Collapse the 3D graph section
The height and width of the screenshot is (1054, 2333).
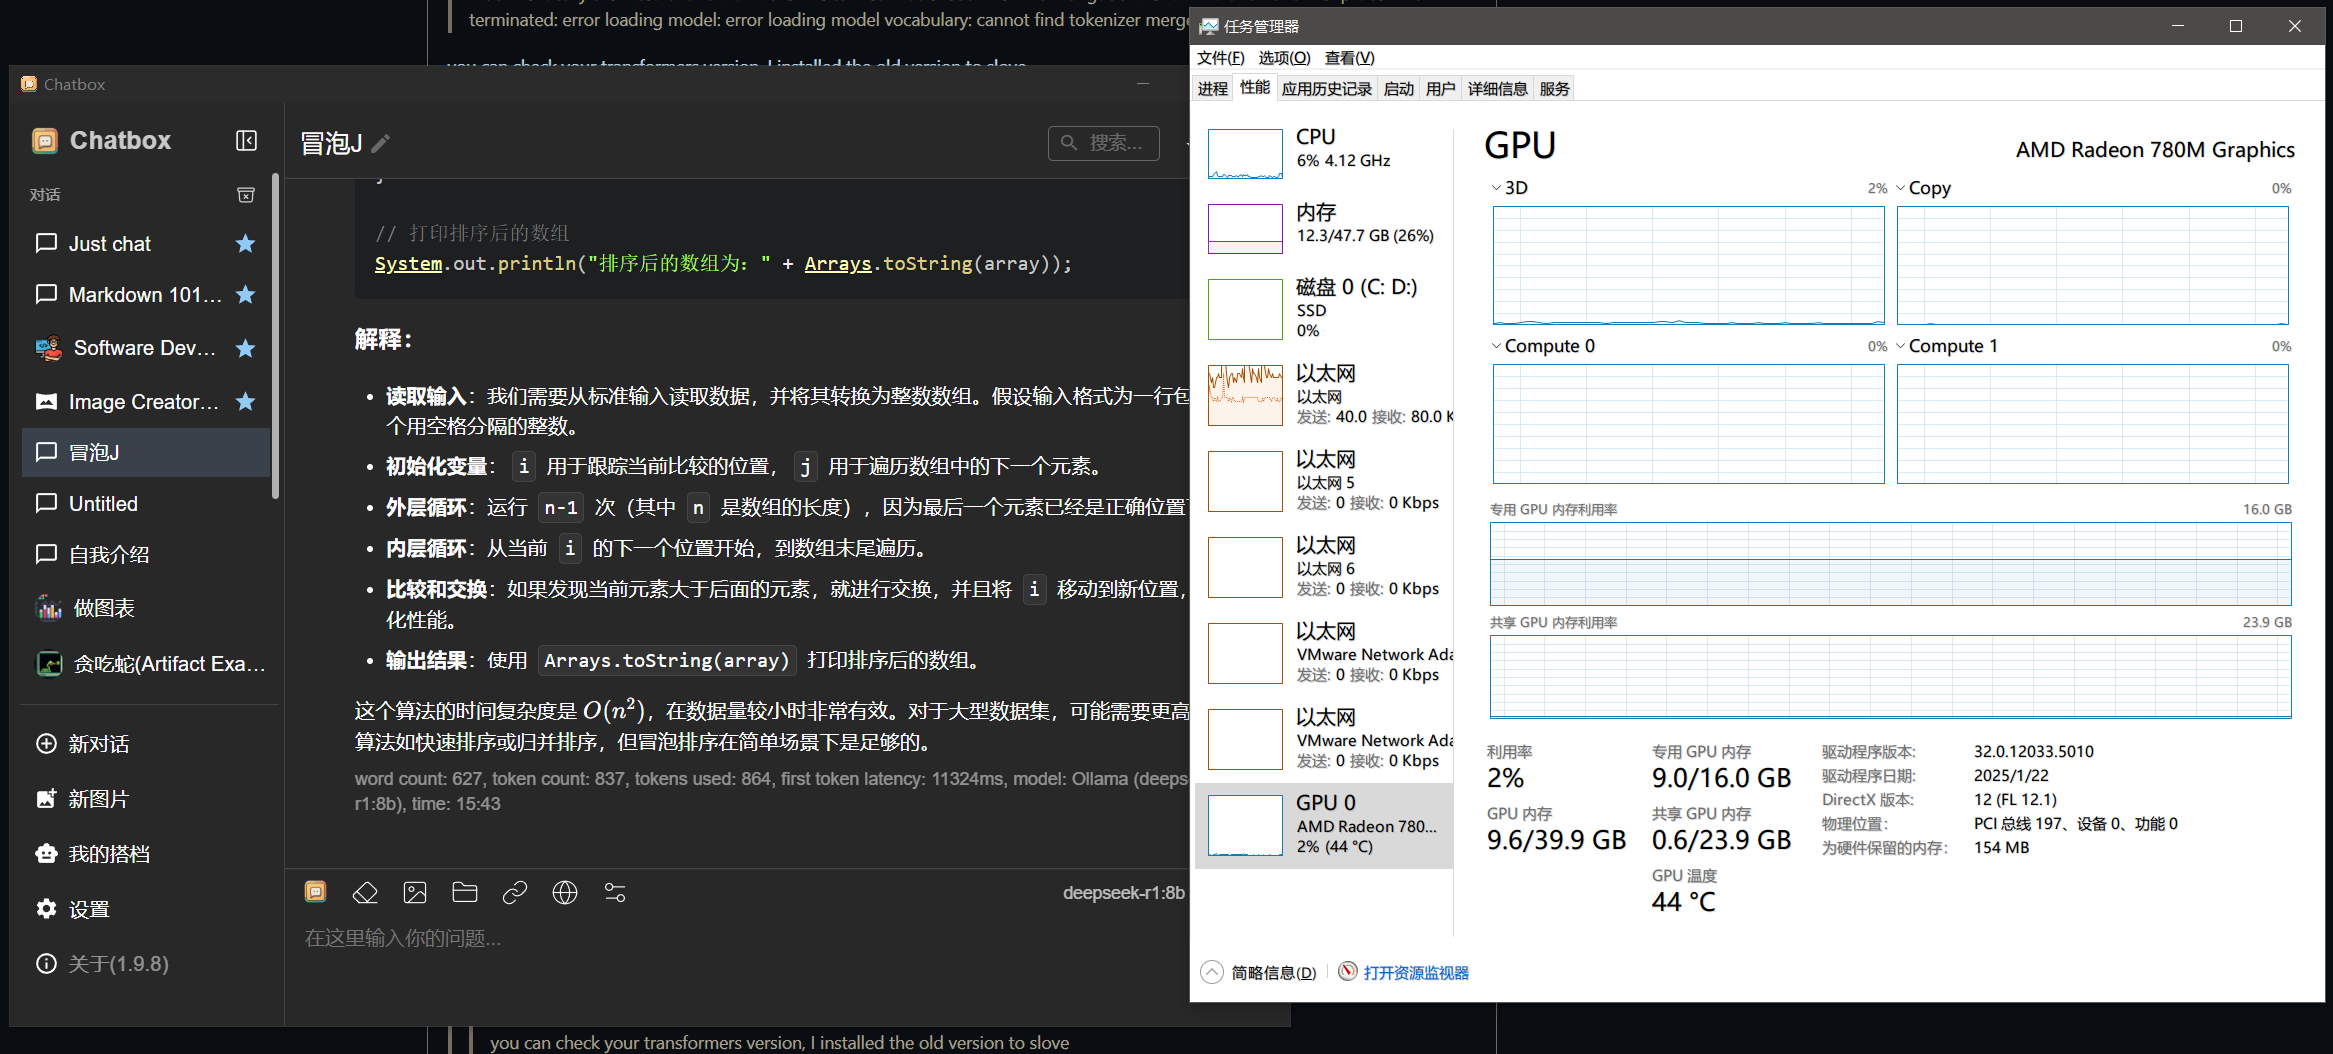[1494, 187]
